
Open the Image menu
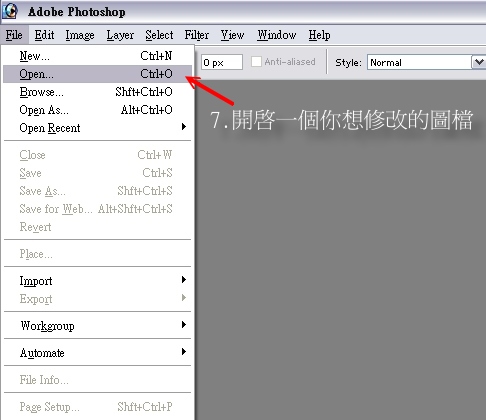(80, 35)
